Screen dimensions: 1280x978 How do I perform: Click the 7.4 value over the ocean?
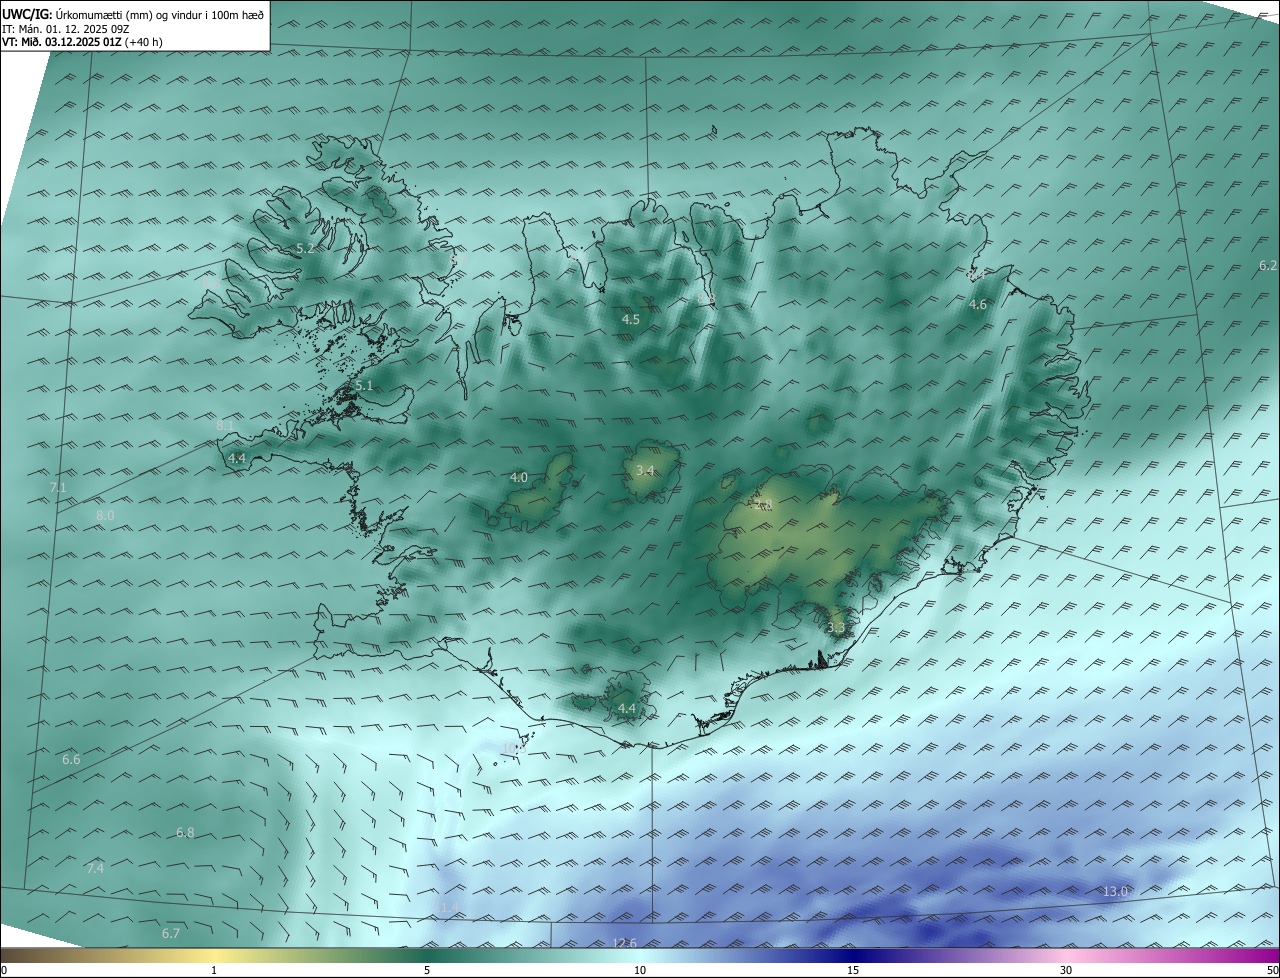click(95, 868)
